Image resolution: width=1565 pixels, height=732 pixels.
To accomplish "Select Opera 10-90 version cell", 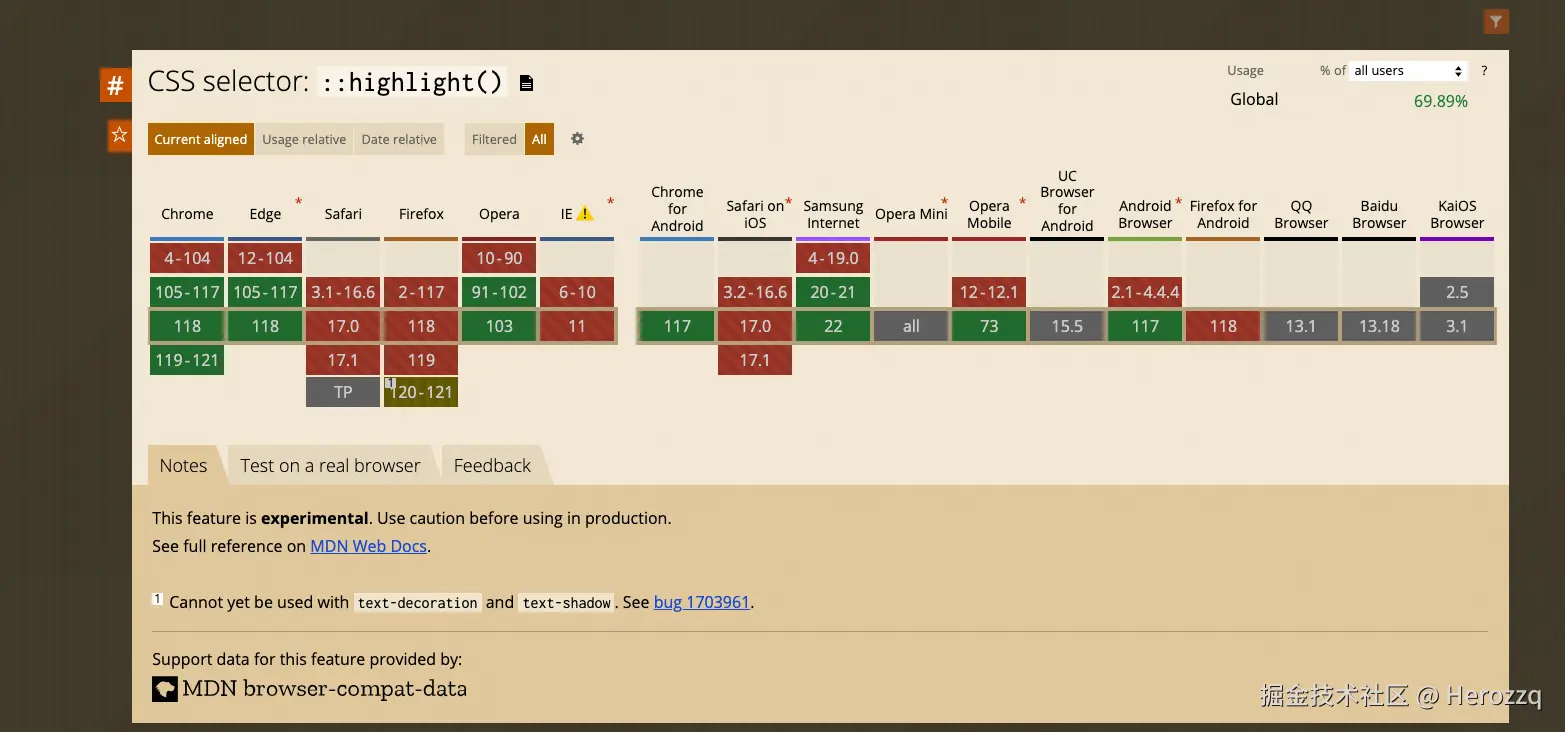I will (499, 258).
